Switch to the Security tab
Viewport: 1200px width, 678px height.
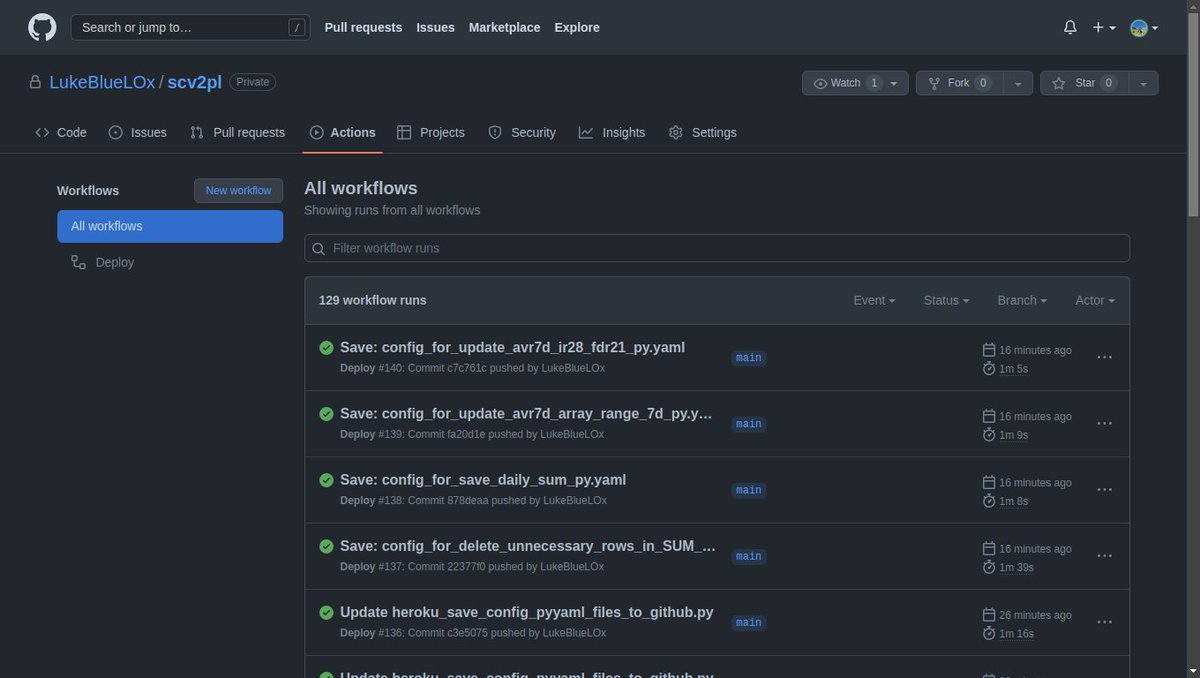522,132
